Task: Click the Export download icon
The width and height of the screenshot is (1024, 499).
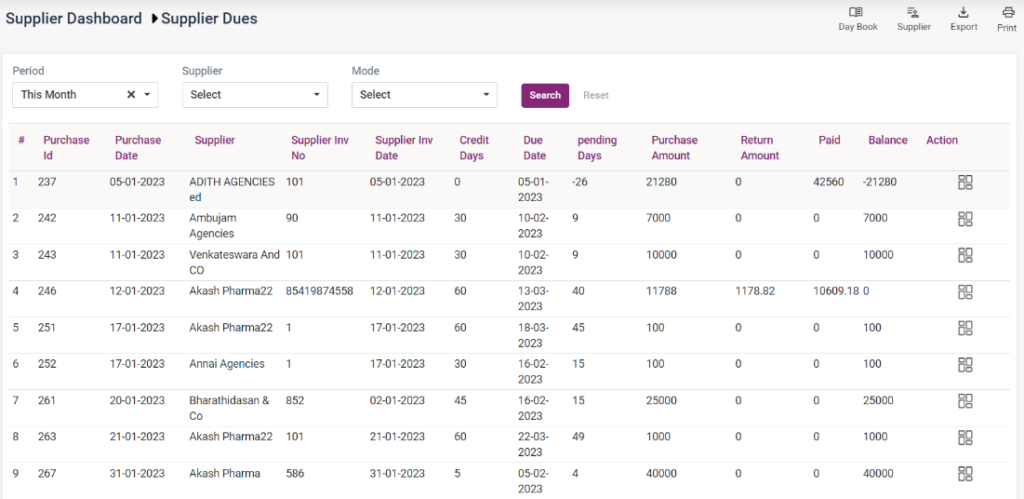Action: click(963, 13)
